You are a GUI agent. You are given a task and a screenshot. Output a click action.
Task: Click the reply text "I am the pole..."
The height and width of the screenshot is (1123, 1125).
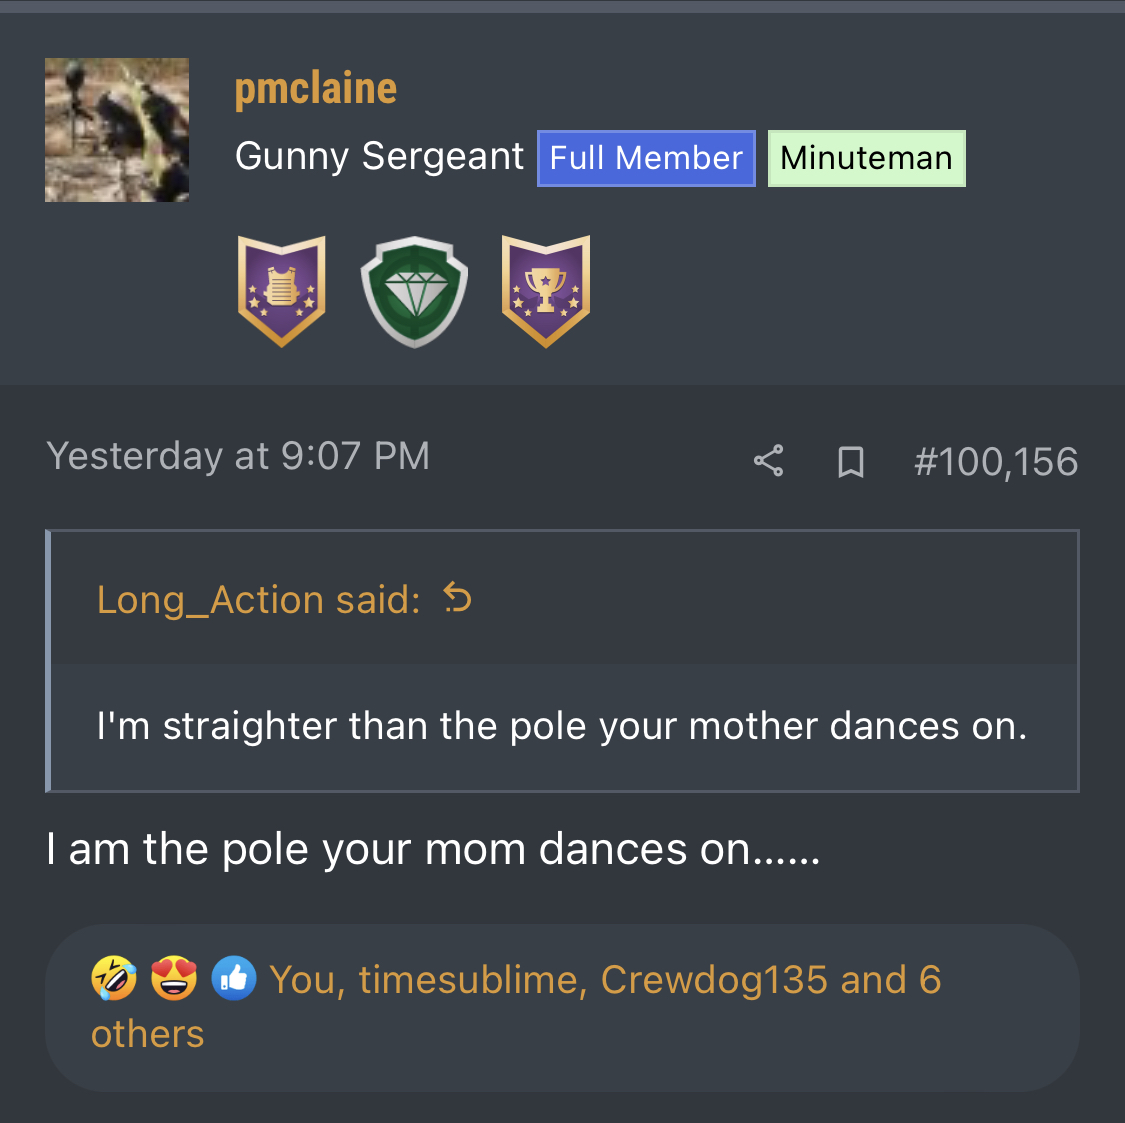point(433,850)
